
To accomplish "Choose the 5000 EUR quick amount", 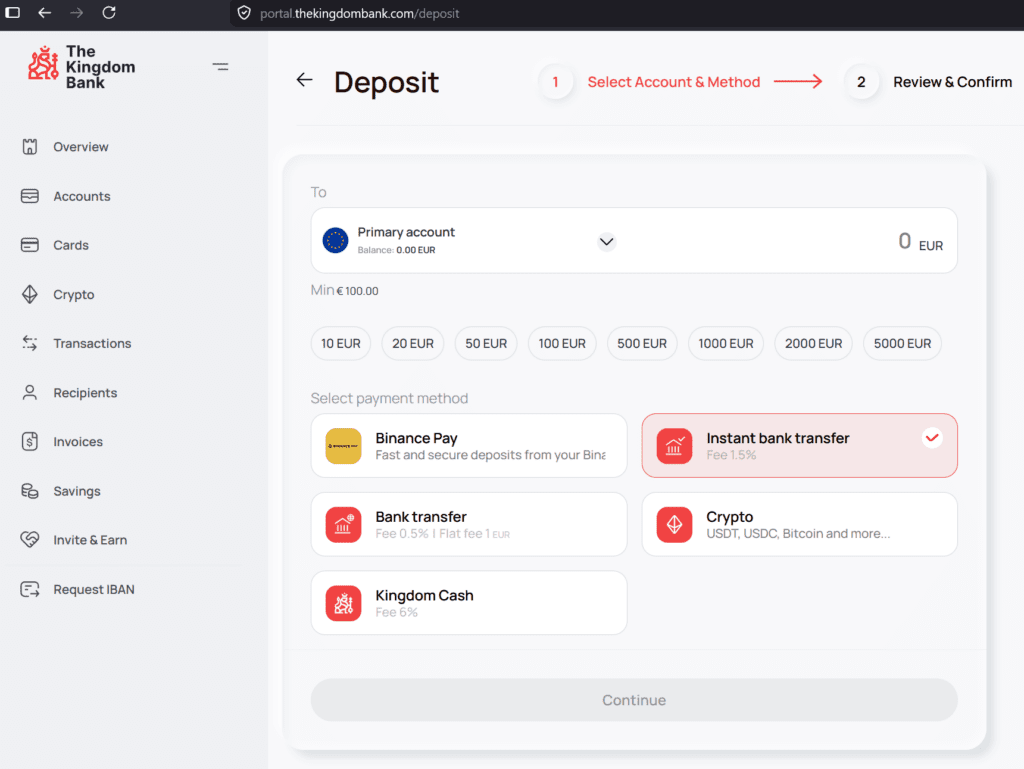I will (x=903, y=343).
